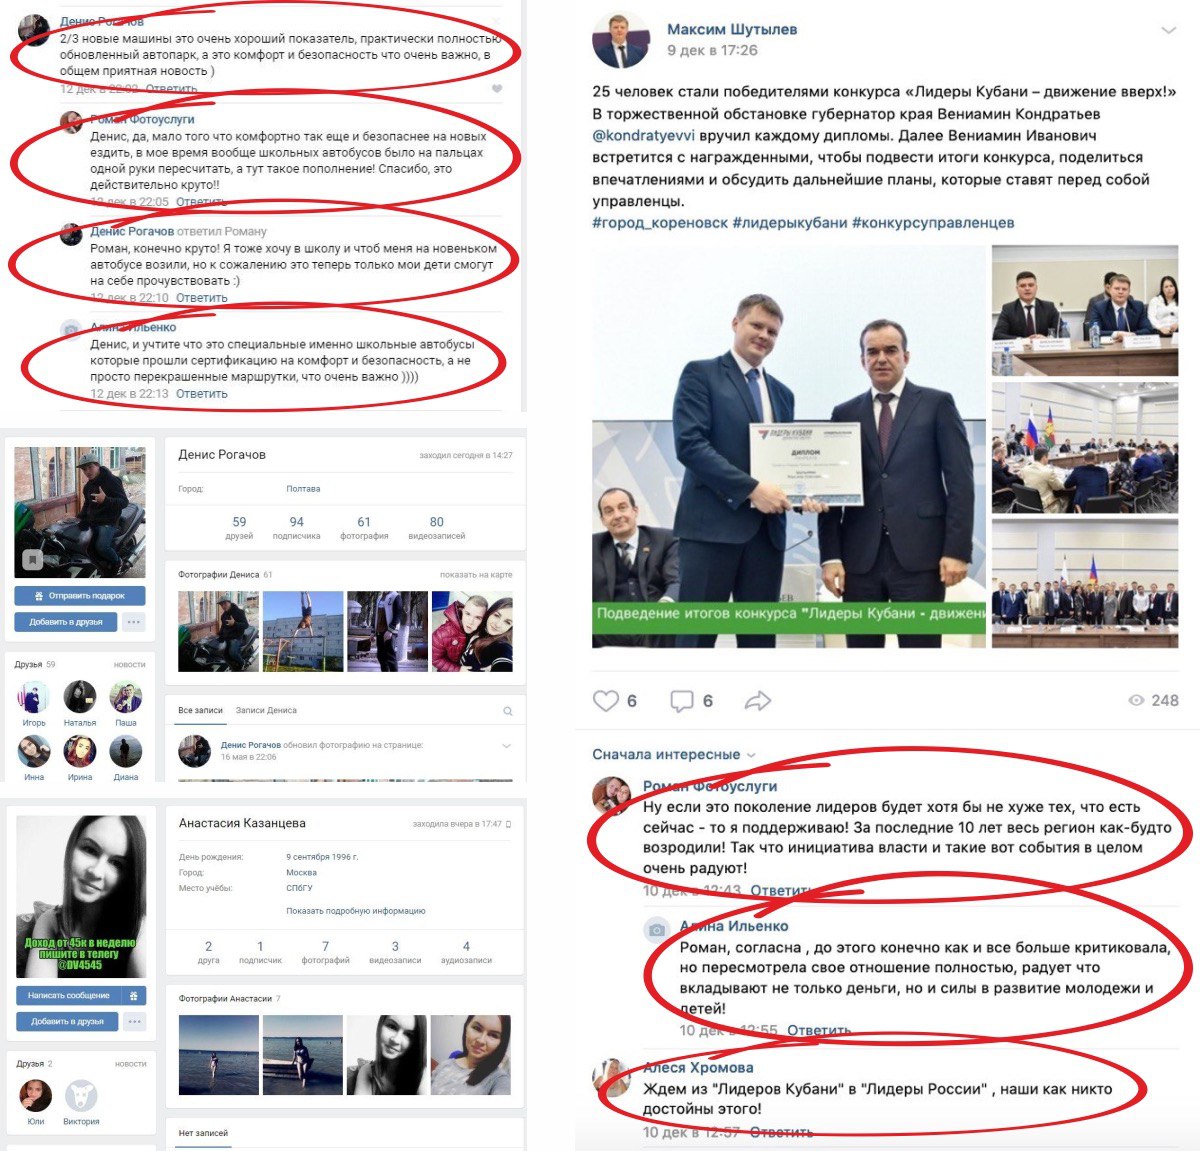Expand post options chevron near Максим Шутылев
1200x1151 pixels.
[x=1168, y=31]
